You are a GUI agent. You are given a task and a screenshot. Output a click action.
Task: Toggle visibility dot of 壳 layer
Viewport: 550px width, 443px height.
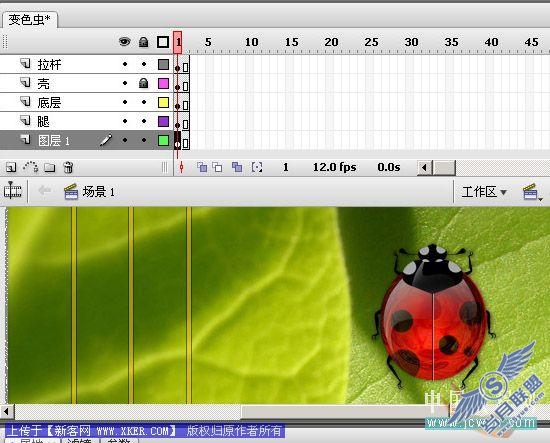point(125,83)
